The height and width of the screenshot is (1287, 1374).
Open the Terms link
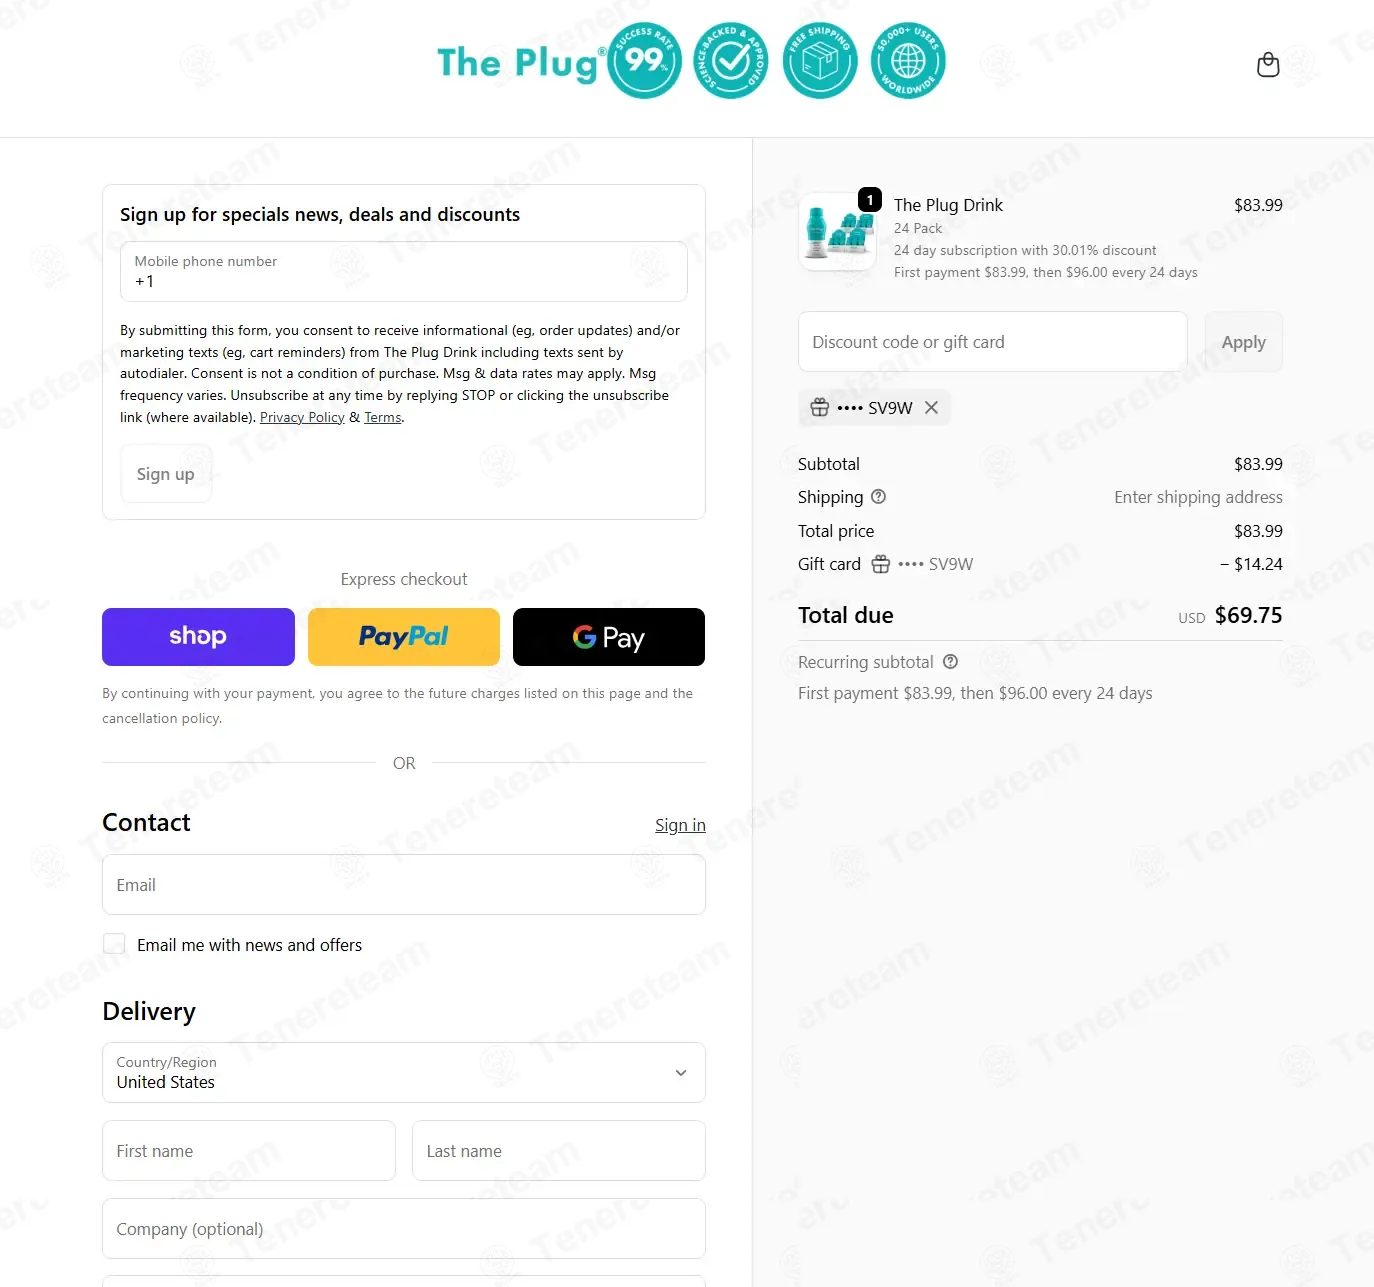(383, 417)
